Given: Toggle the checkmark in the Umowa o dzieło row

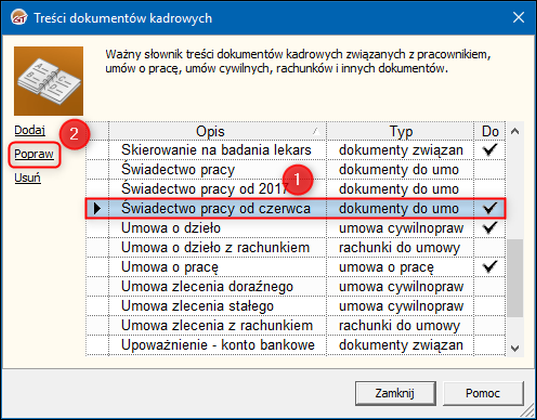Looking at the screenshot, I should [489, 227].
